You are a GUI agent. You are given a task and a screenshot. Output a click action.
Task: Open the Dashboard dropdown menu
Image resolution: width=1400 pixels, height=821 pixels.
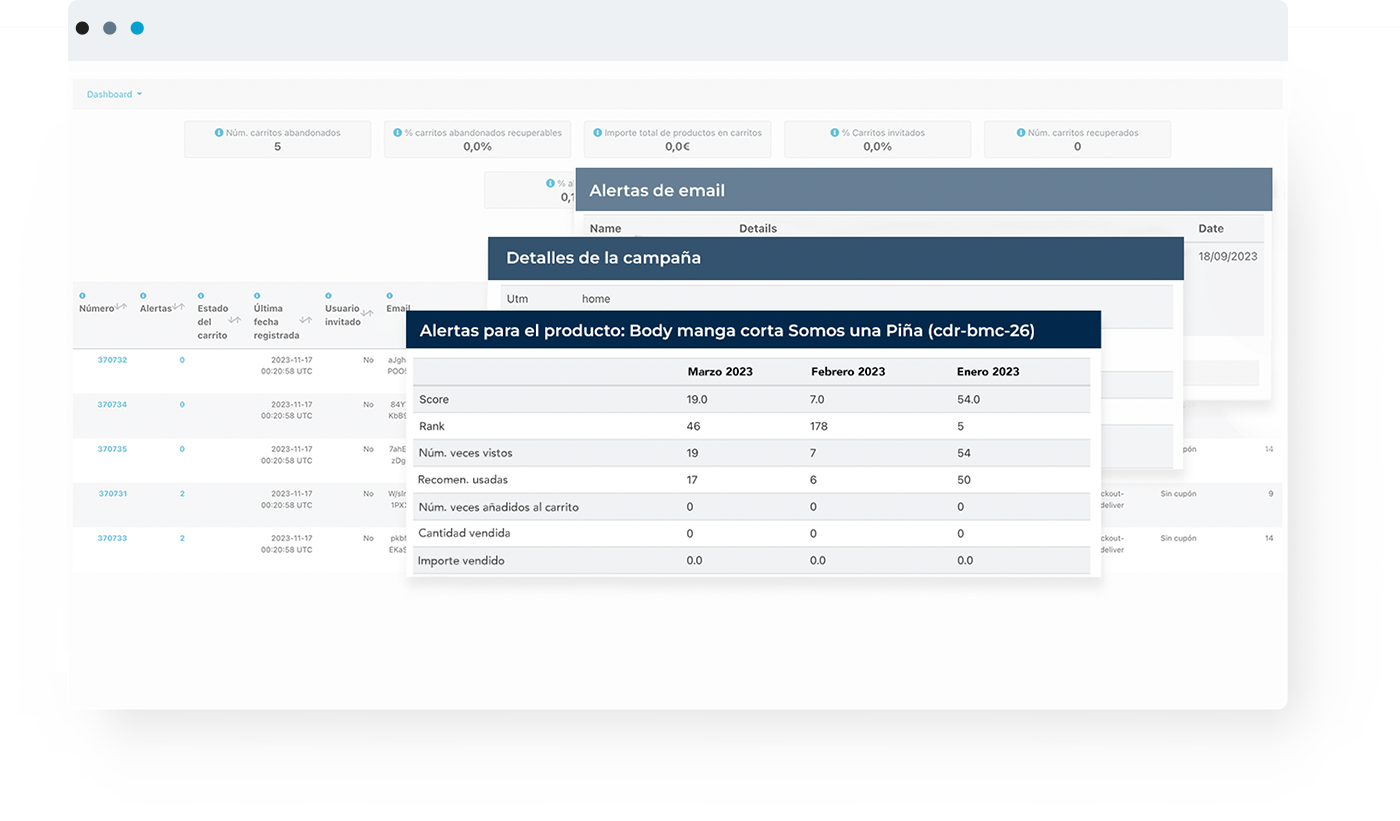point(114,94)
